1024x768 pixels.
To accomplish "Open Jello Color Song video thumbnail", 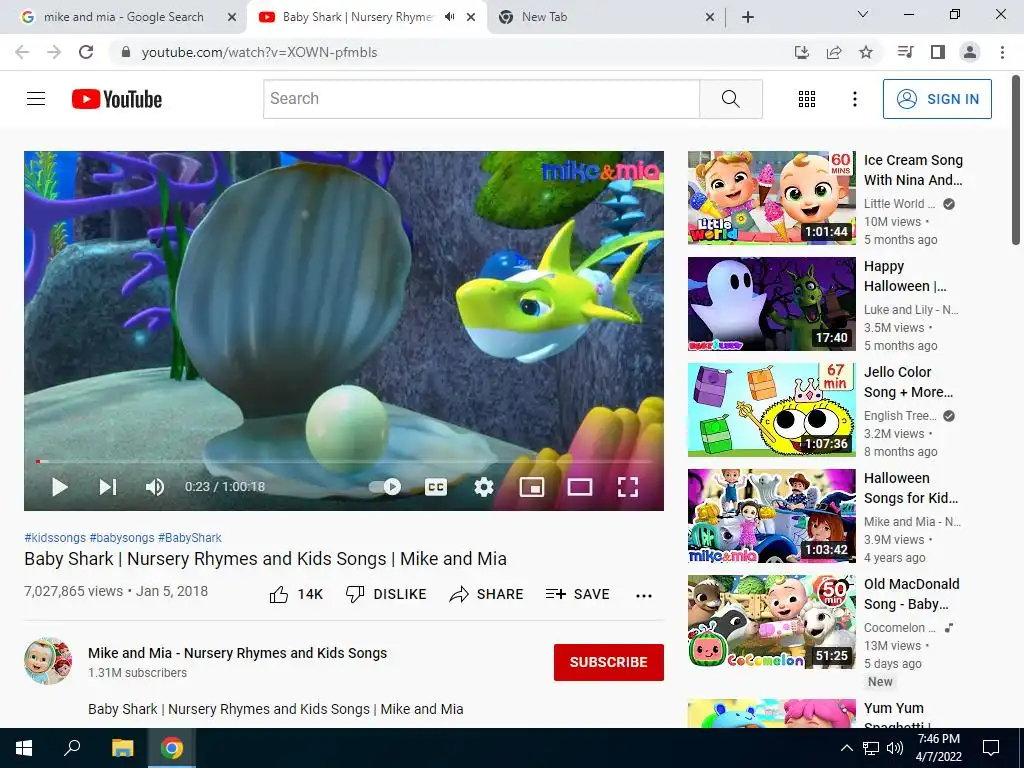I will 771,409.
